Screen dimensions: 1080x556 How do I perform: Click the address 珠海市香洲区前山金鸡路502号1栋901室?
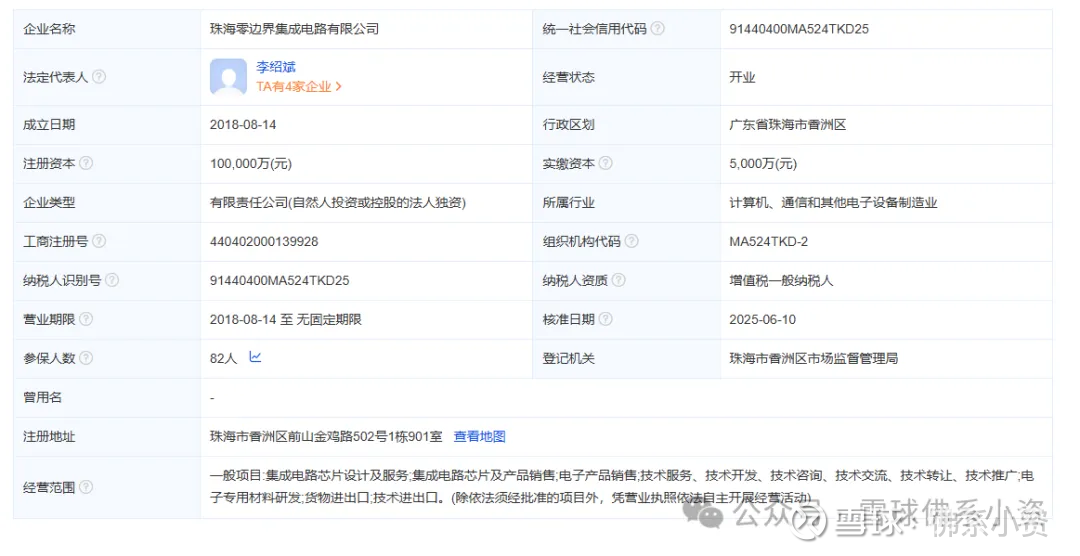pyautogui.click(x=326, y=436)
